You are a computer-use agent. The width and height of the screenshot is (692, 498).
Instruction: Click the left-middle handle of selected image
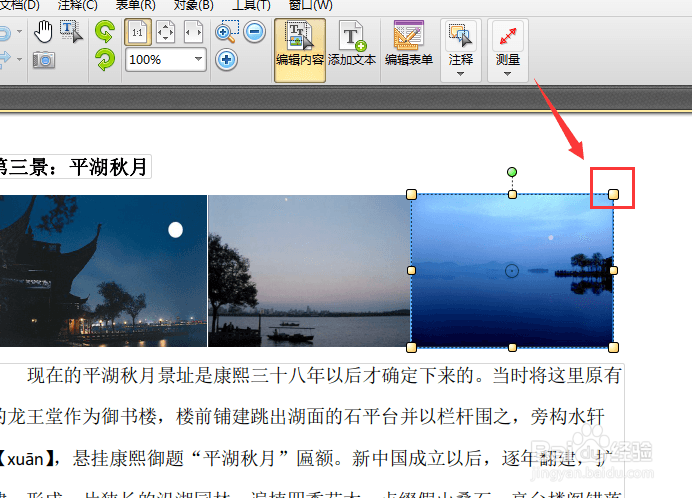(x=411, y=270)
